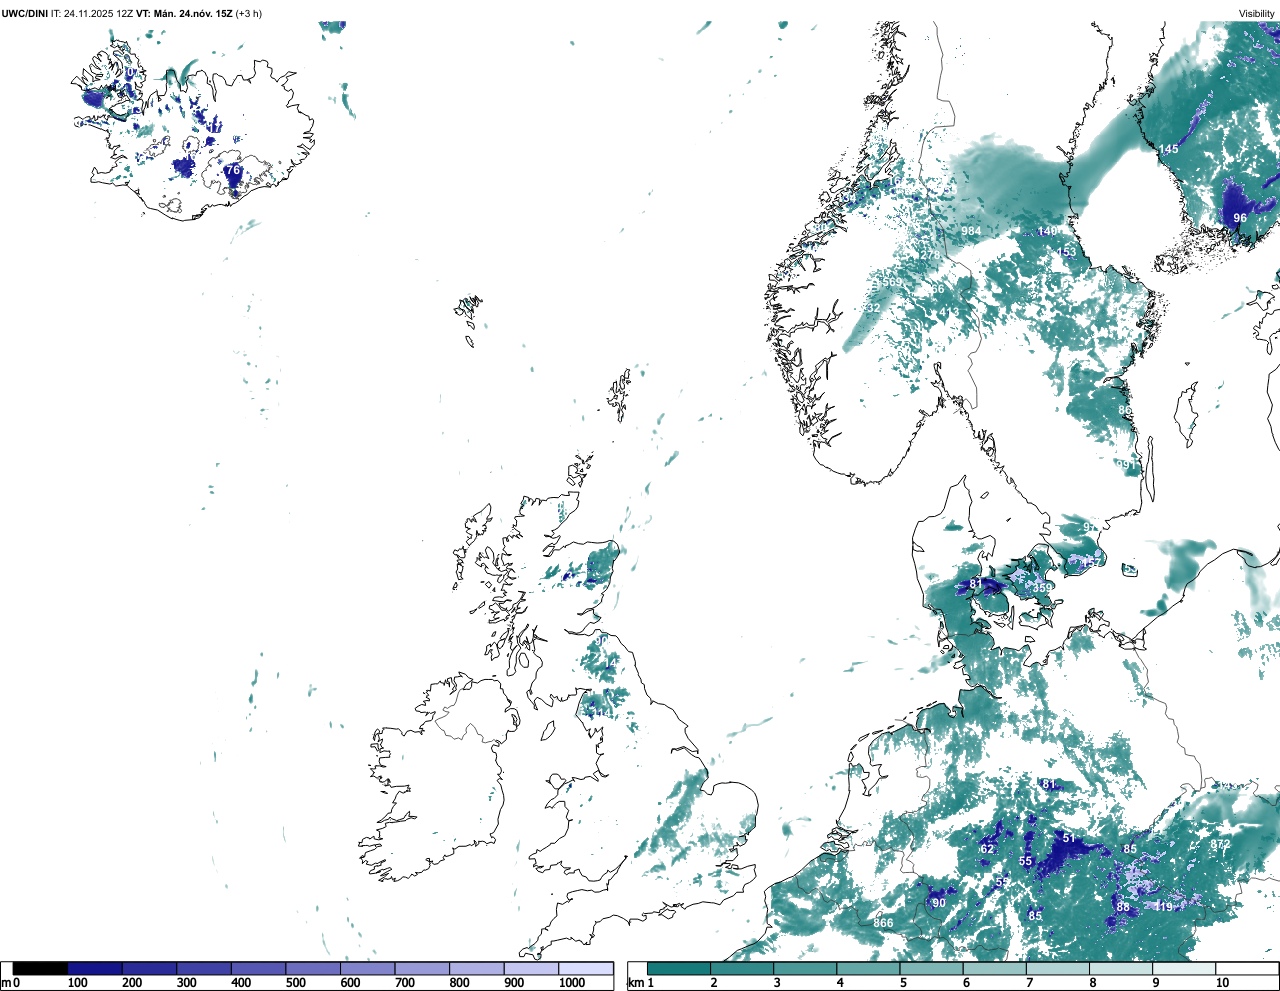Click the '62' value over Germany
Image resolution: width=1280 pixels, height=991 pixels.
pyautogui.click(x=987, y=849)
